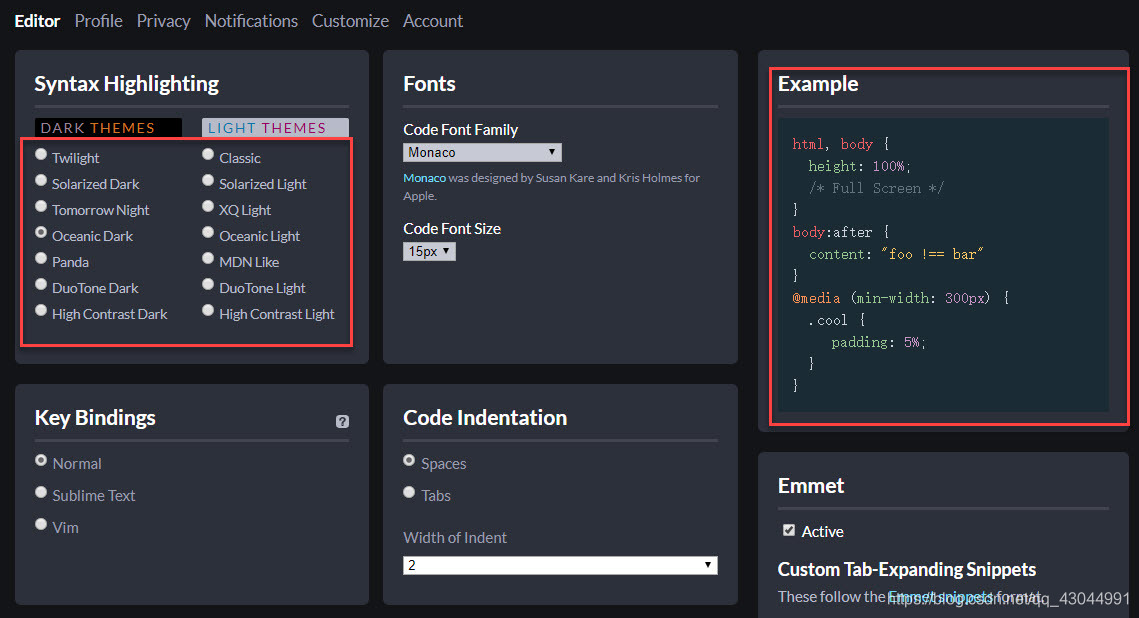Select the Panda theme radio button

click(x=41, y=259)
